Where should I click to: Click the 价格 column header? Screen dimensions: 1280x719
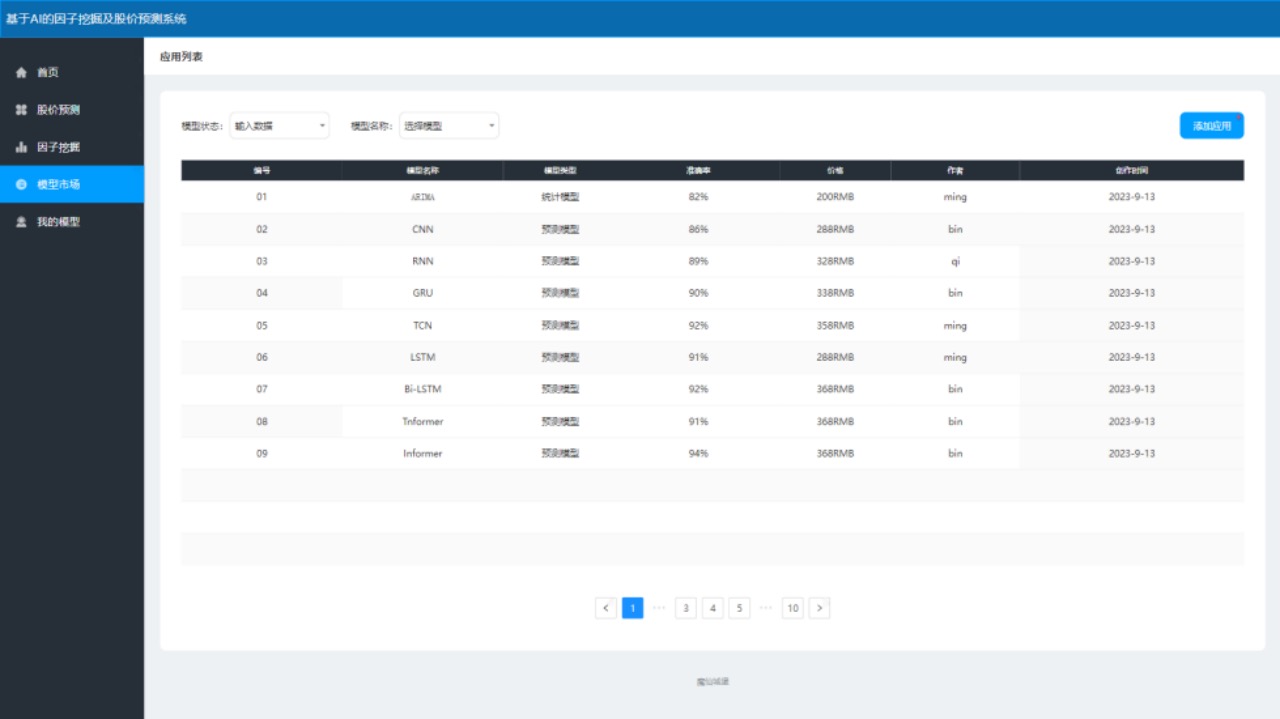[x=835, y=171]
